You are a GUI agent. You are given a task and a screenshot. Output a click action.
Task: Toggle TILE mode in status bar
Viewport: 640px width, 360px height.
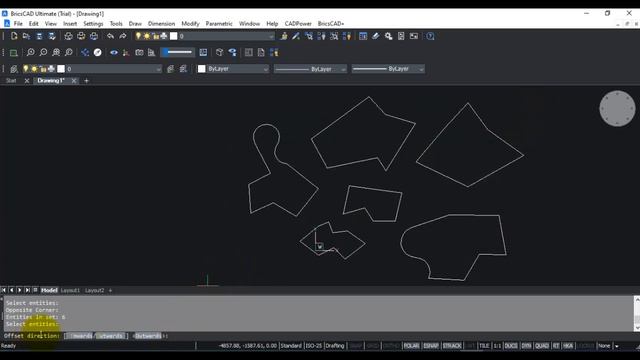tap(484, 346)
